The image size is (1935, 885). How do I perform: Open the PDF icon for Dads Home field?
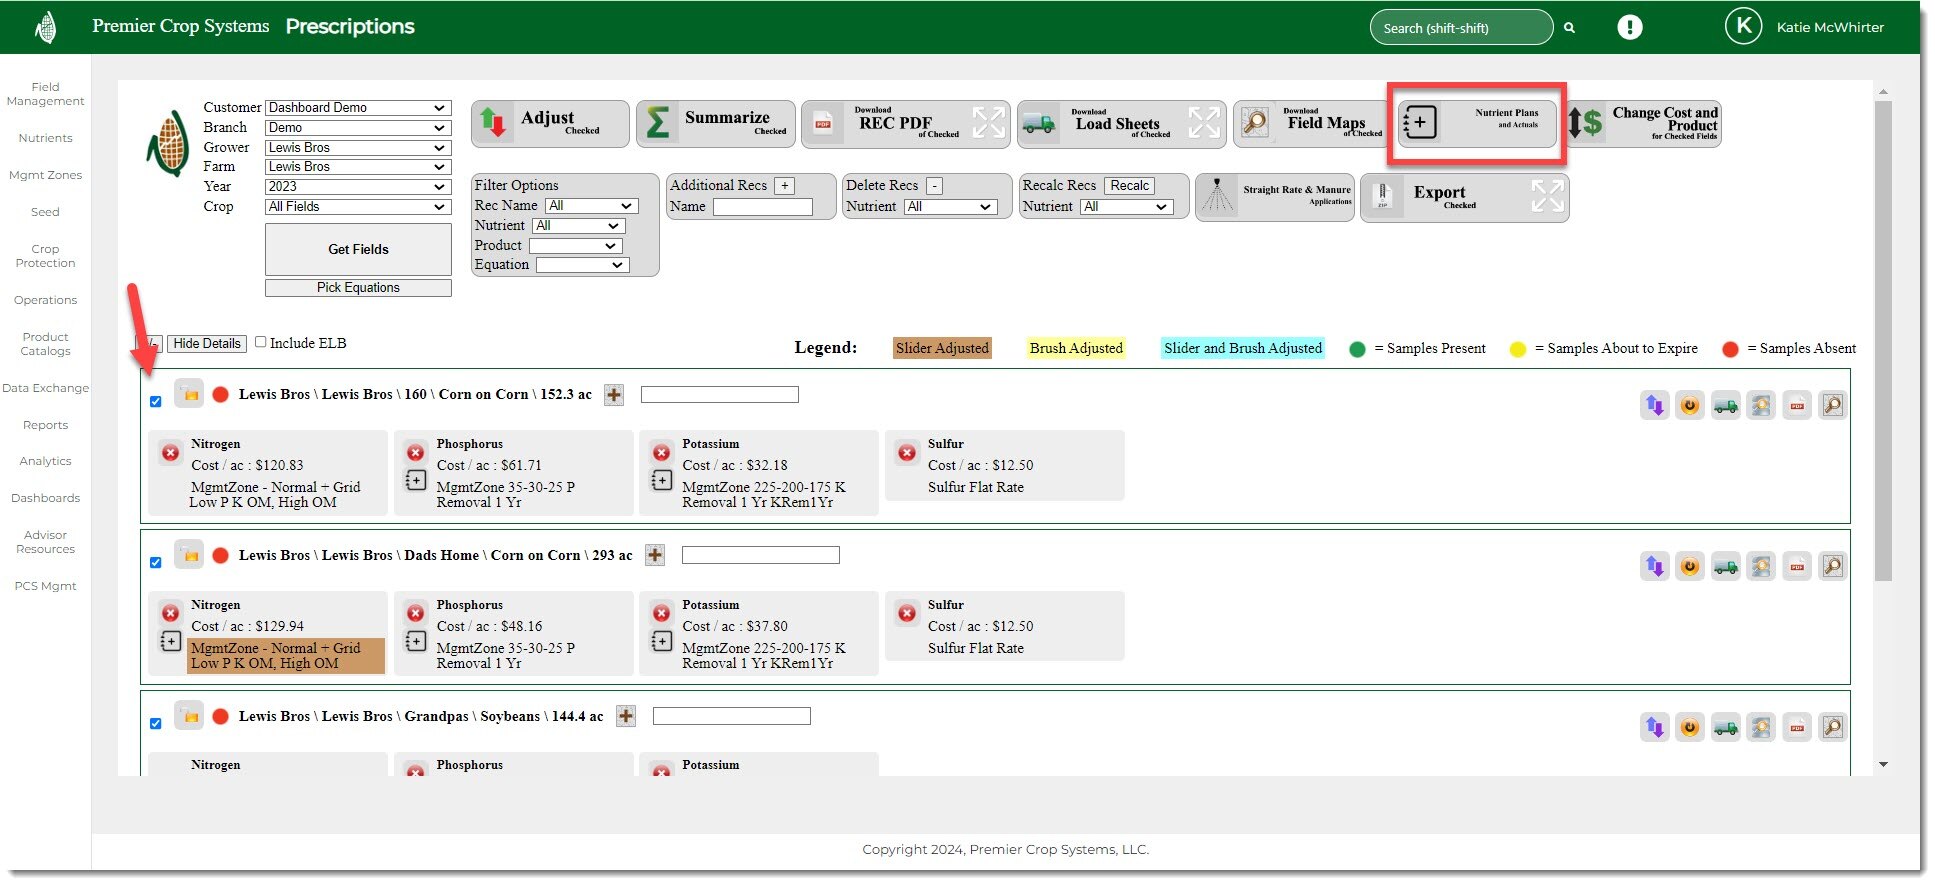pos(1796,567)
